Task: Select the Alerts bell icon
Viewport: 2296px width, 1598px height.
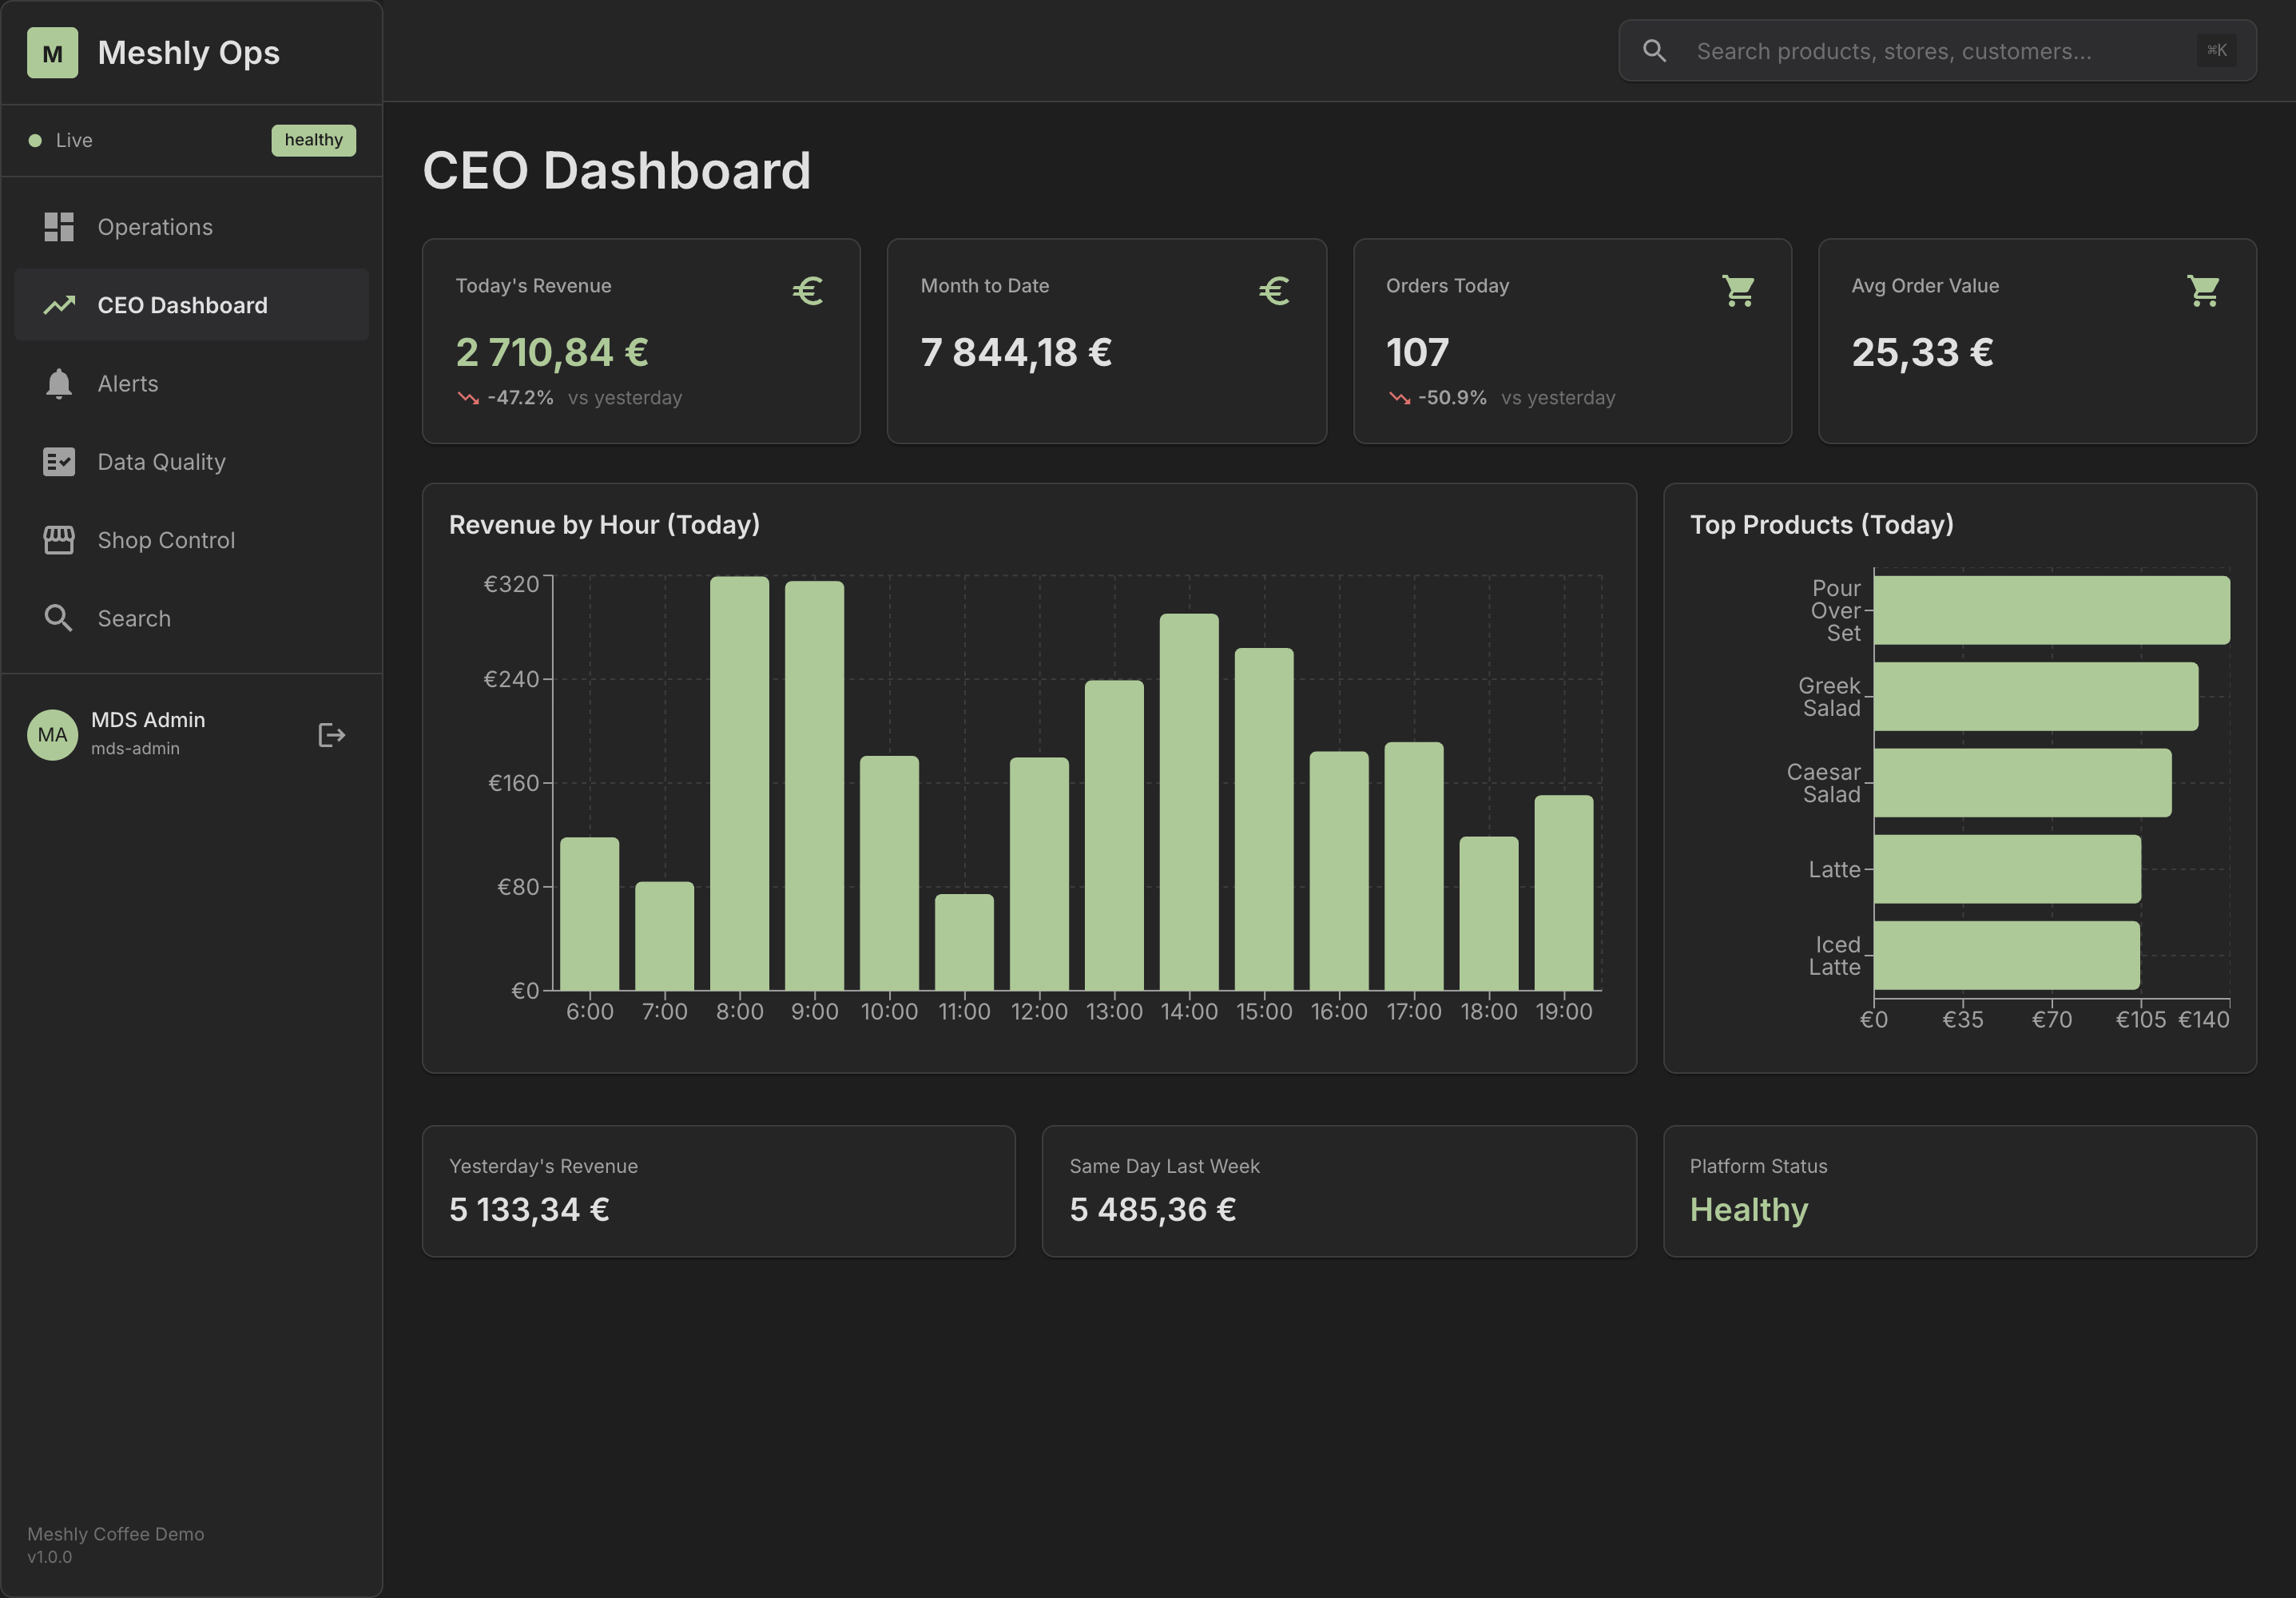Action: click(x=59, y=383)
